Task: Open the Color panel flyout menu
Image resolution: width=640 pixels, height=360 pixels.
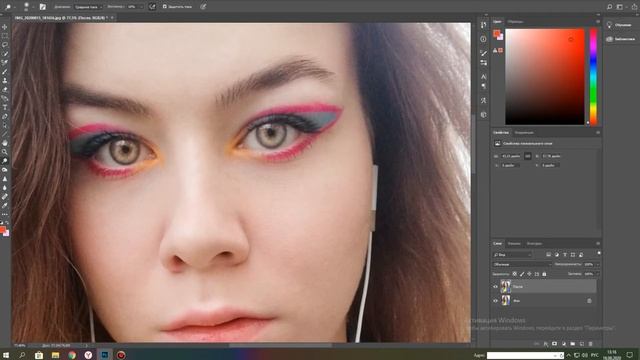Action: tap(598, 22)
